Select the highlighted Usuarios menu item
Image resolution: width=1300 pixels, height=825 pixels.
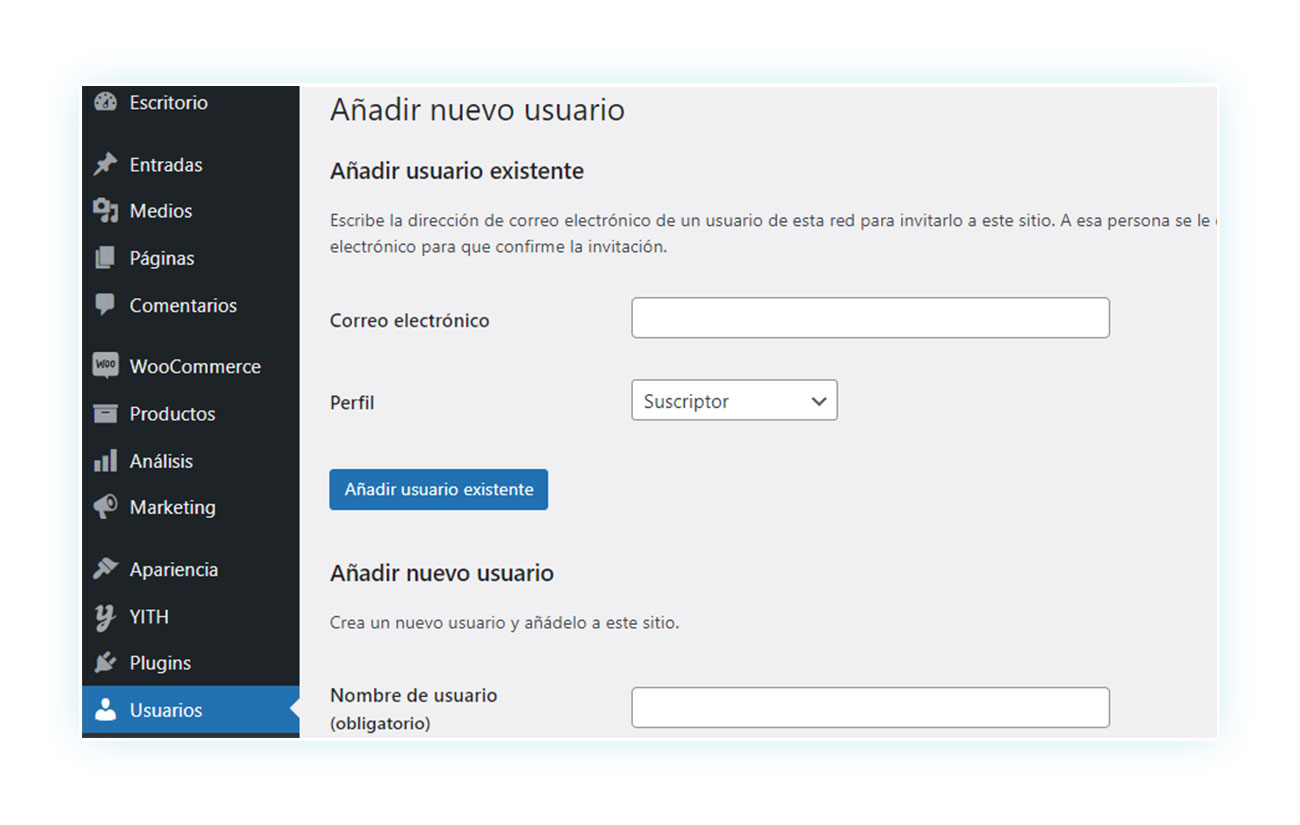coord(190,710)
